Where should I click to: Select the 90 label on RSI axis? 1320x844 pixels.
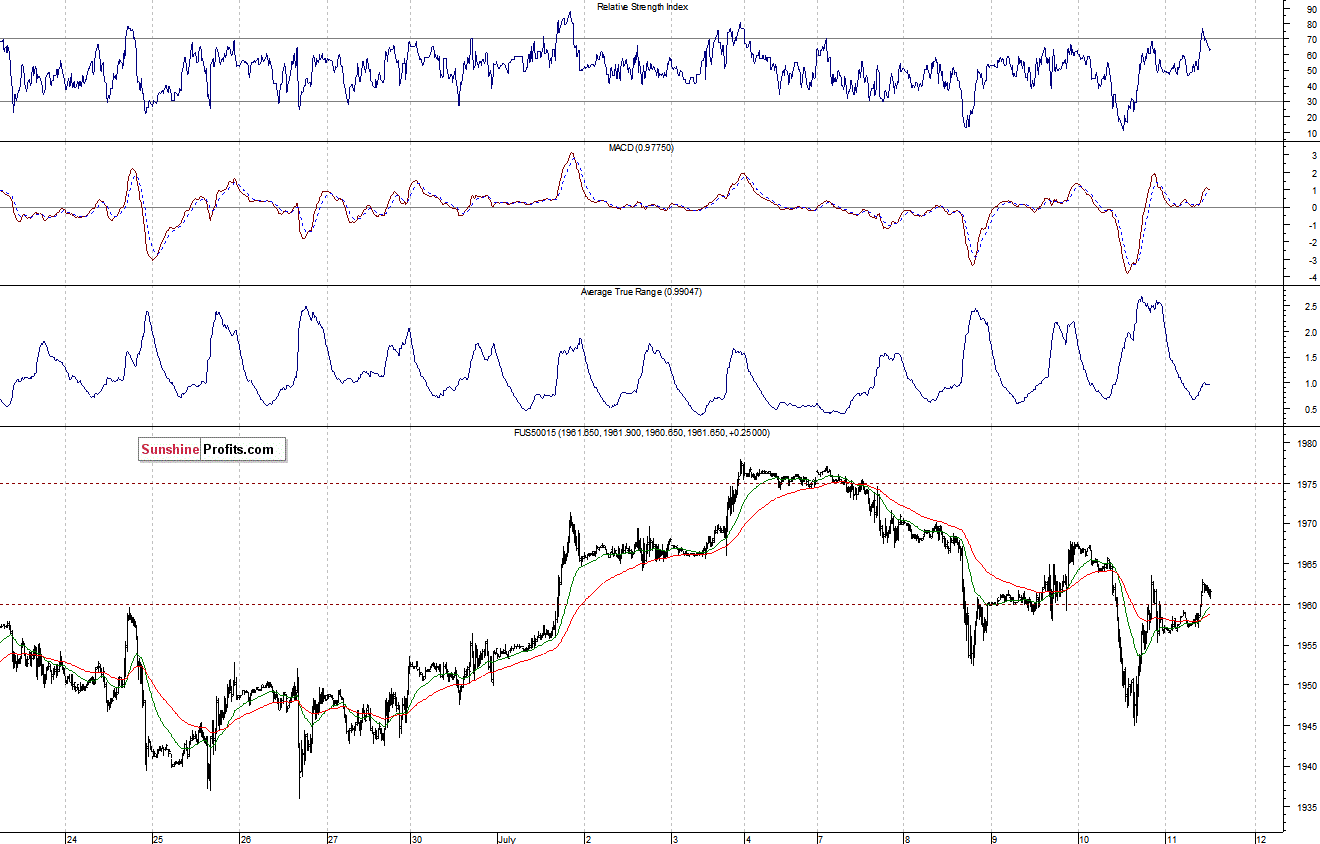1310,8
